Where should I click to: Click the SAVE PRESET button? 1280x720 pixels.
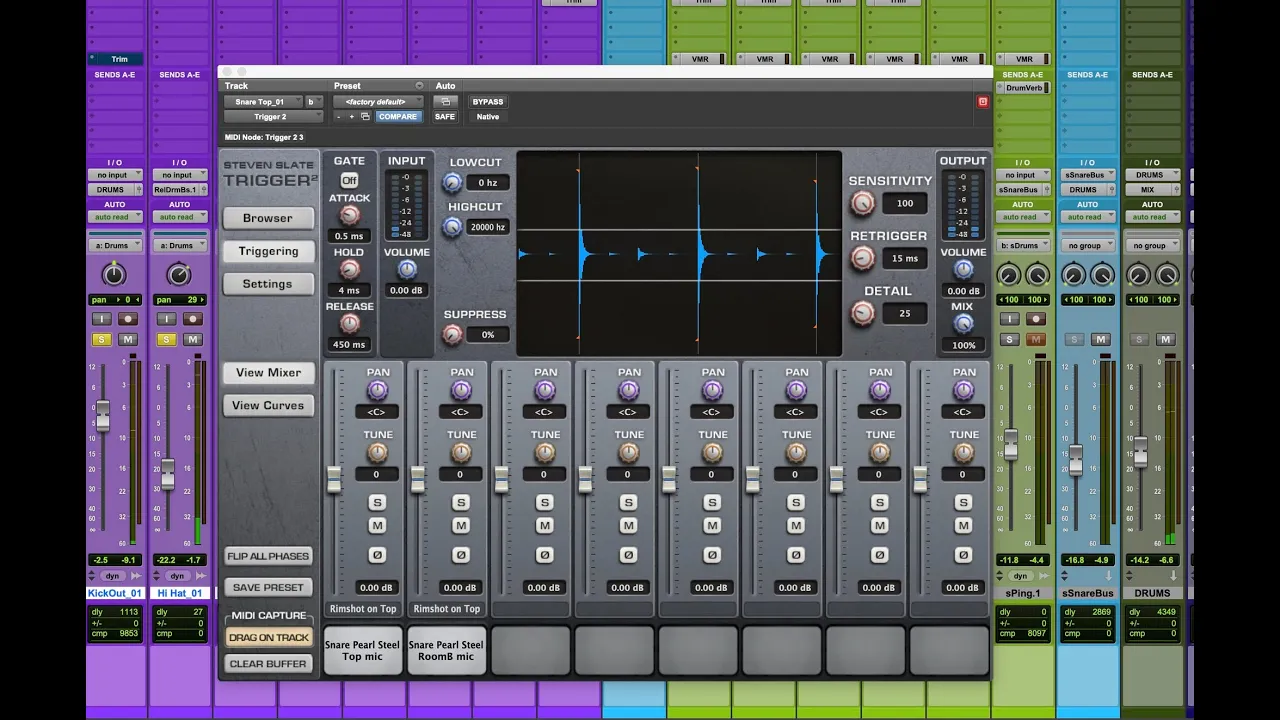[268, 588]
